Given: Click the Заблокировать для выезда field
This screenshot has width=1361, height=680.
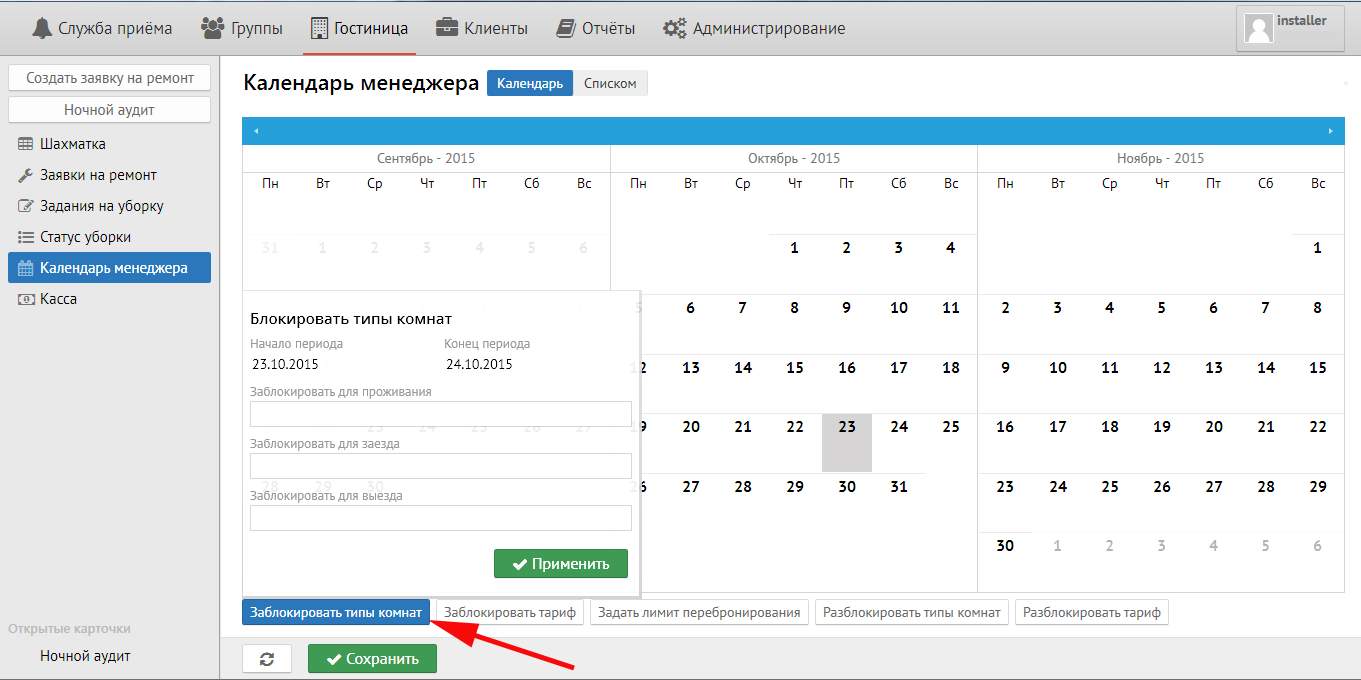Looking at the screenshot, I should coord(441,518).
